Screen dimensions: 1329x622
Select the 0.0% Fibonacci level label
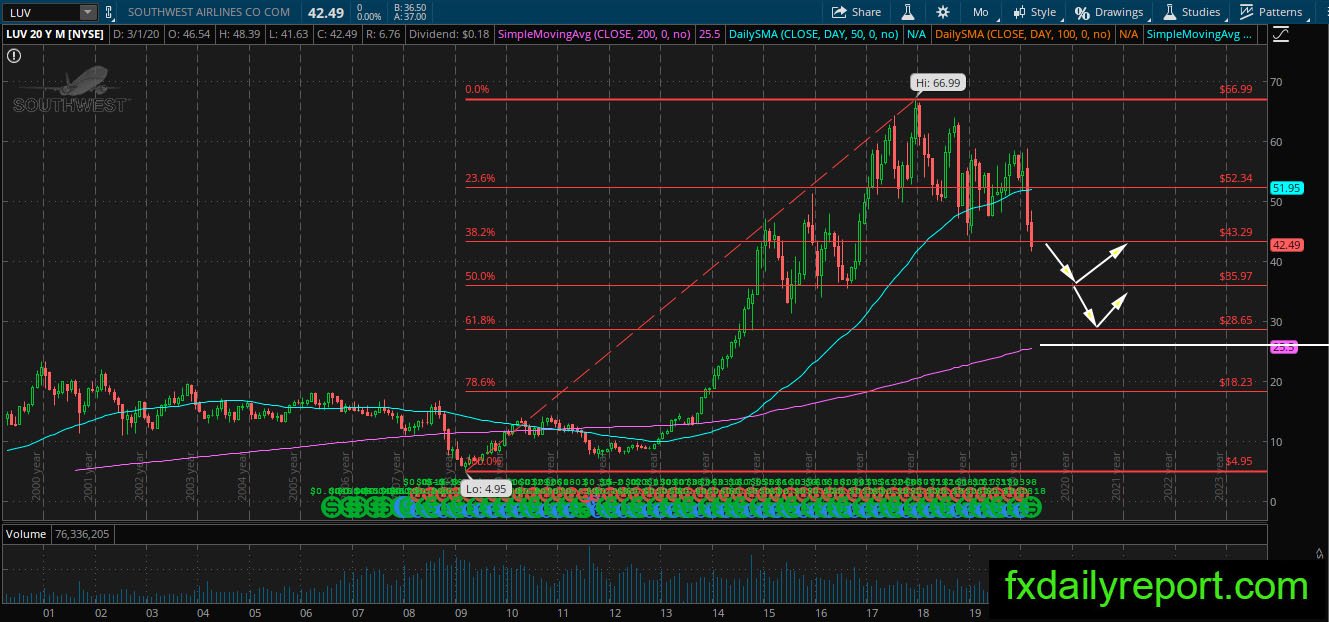click(x=477, y=90)
